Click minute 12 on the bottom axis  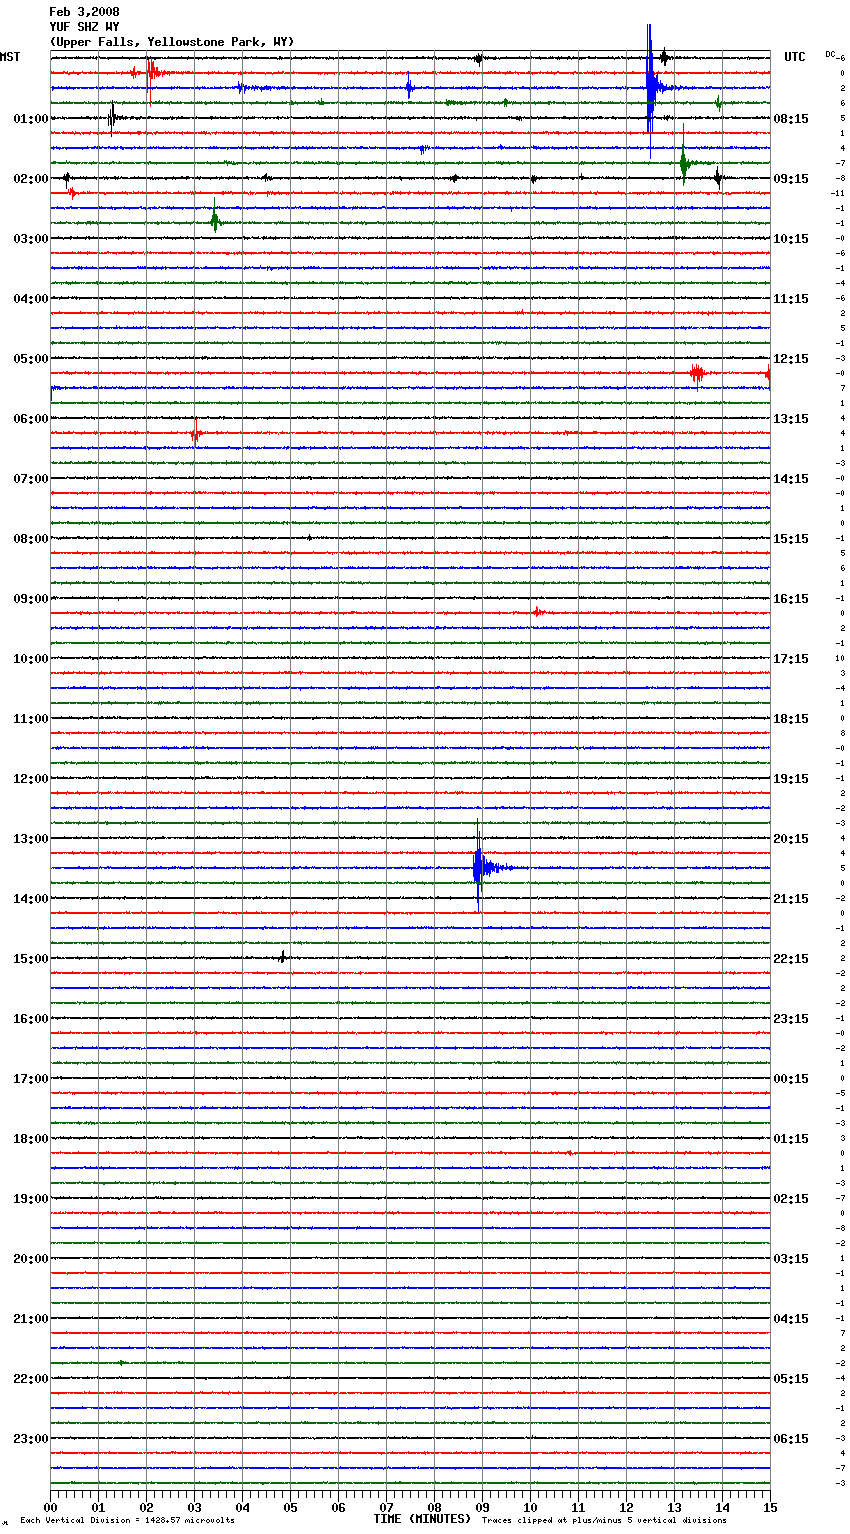click(x=626, y=1507)
